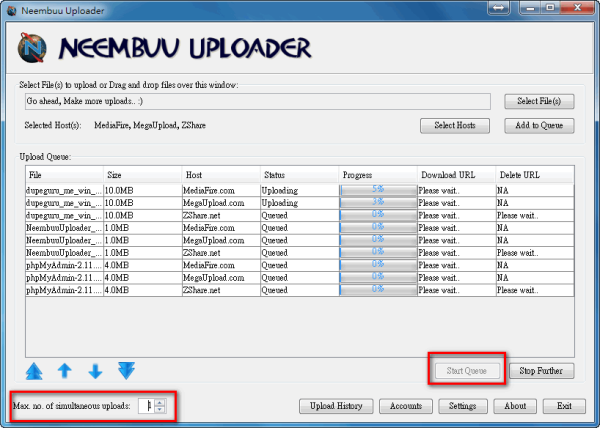Maximize the Neembuu Uploader window

tap(551, 8)
